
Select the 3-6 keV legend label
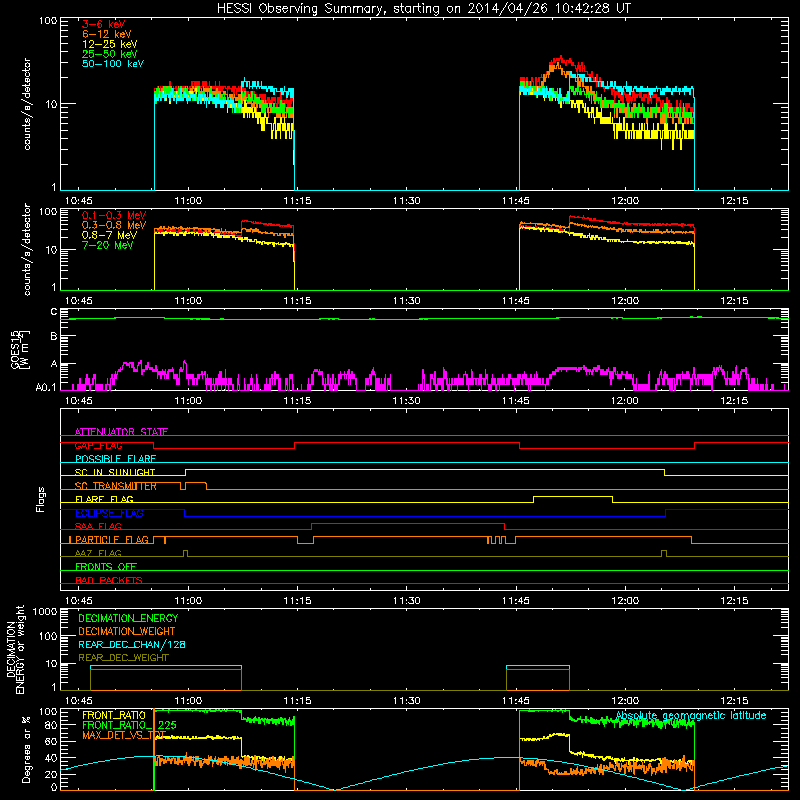pyautogui.click(x=103, y=24)
